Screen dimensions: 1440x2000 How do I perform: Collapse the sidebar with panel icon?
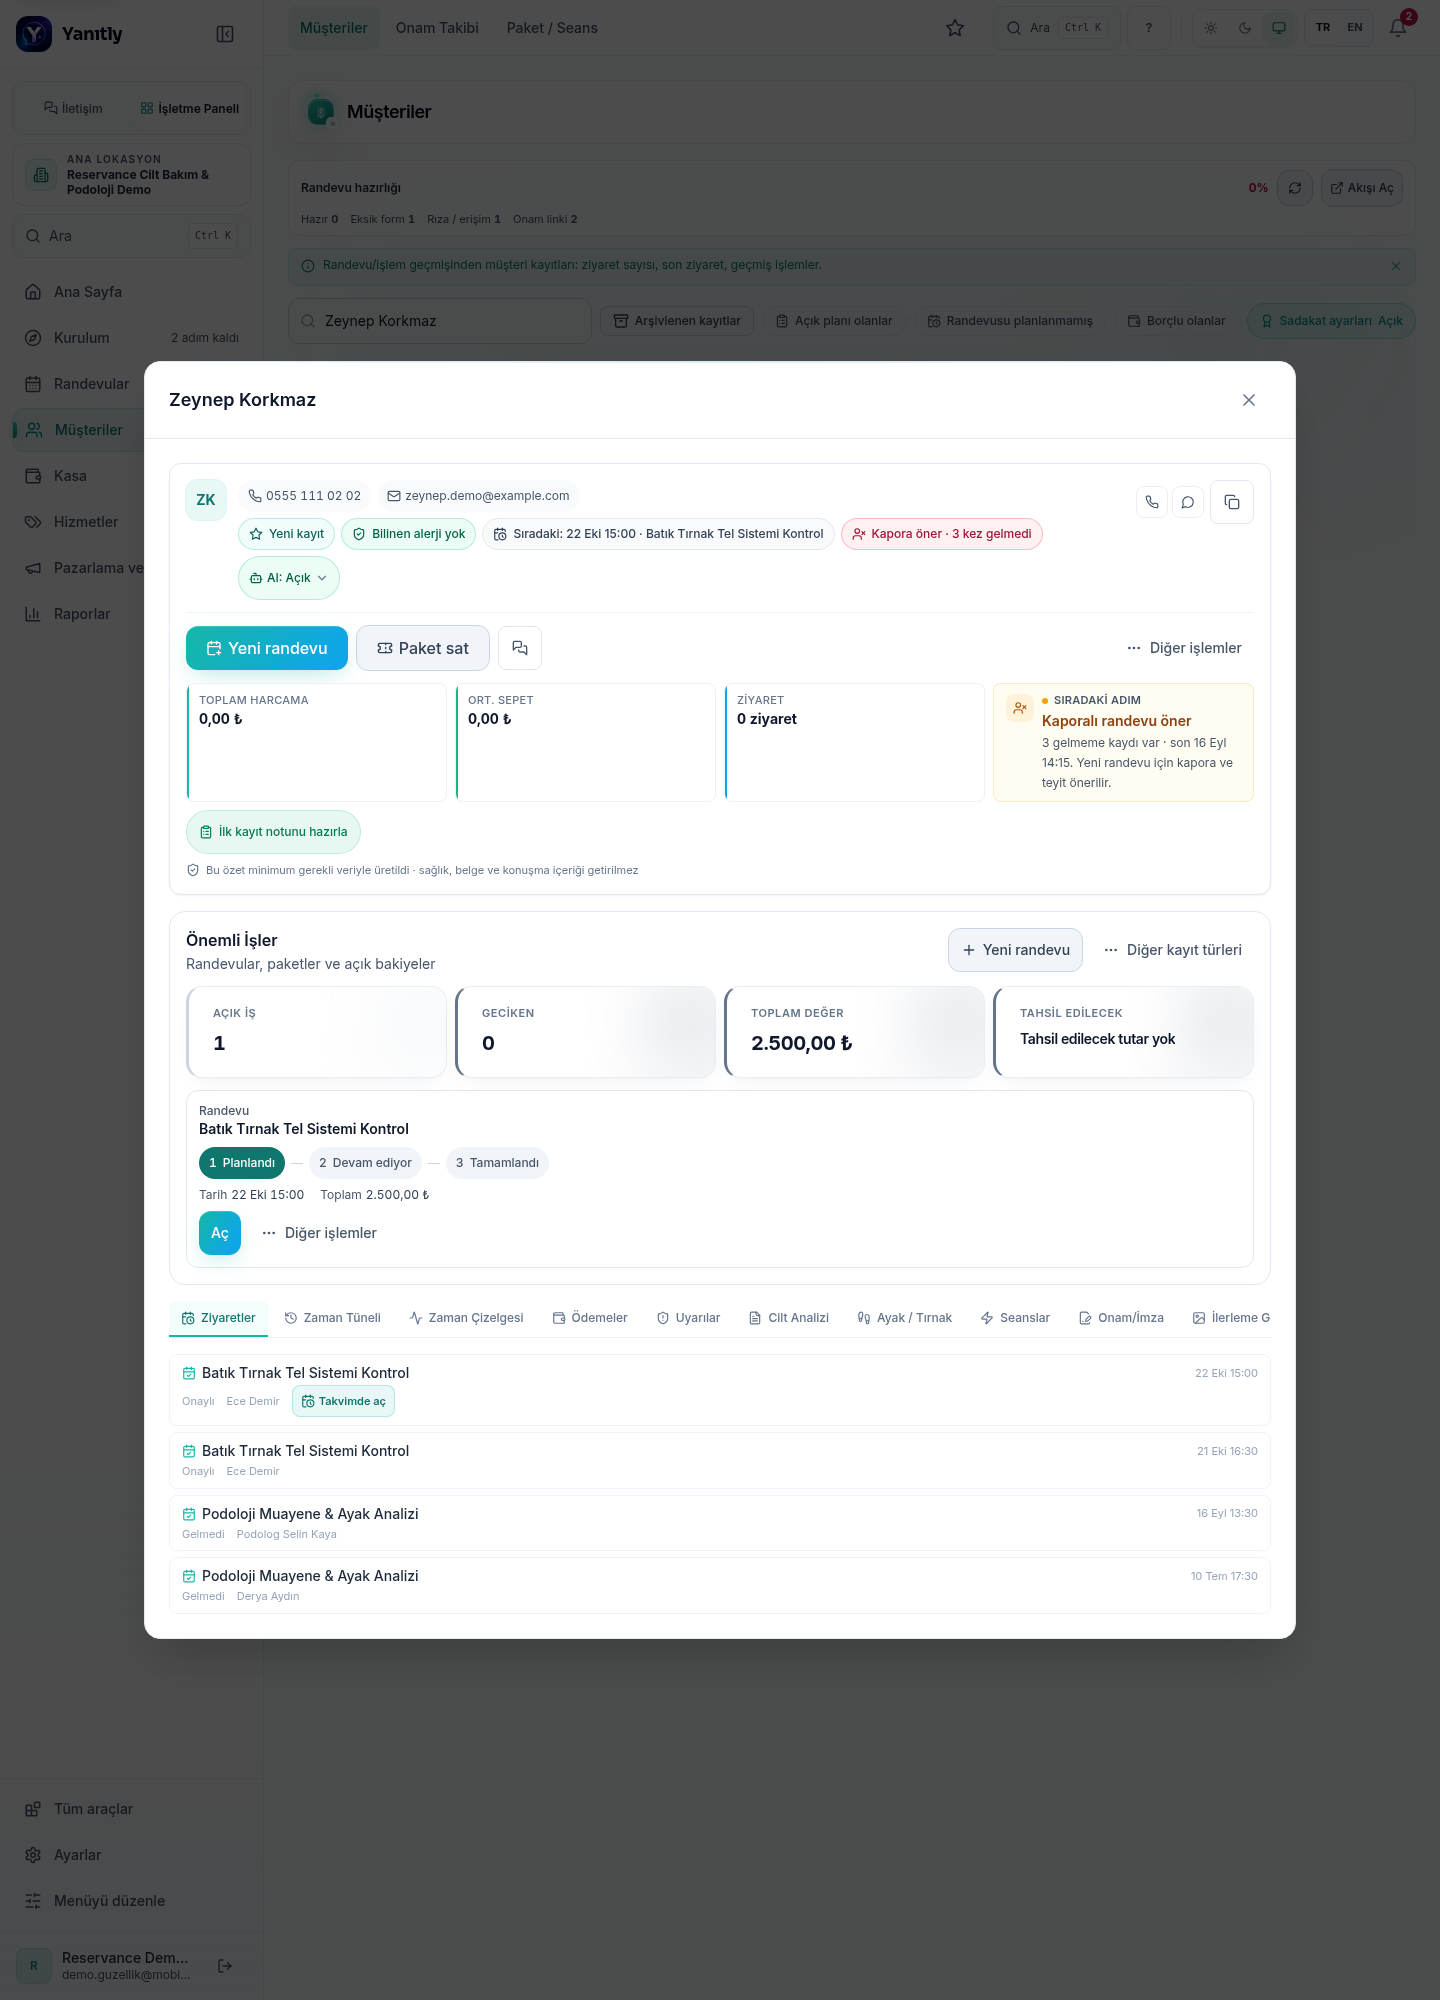[x=225, y=34]
